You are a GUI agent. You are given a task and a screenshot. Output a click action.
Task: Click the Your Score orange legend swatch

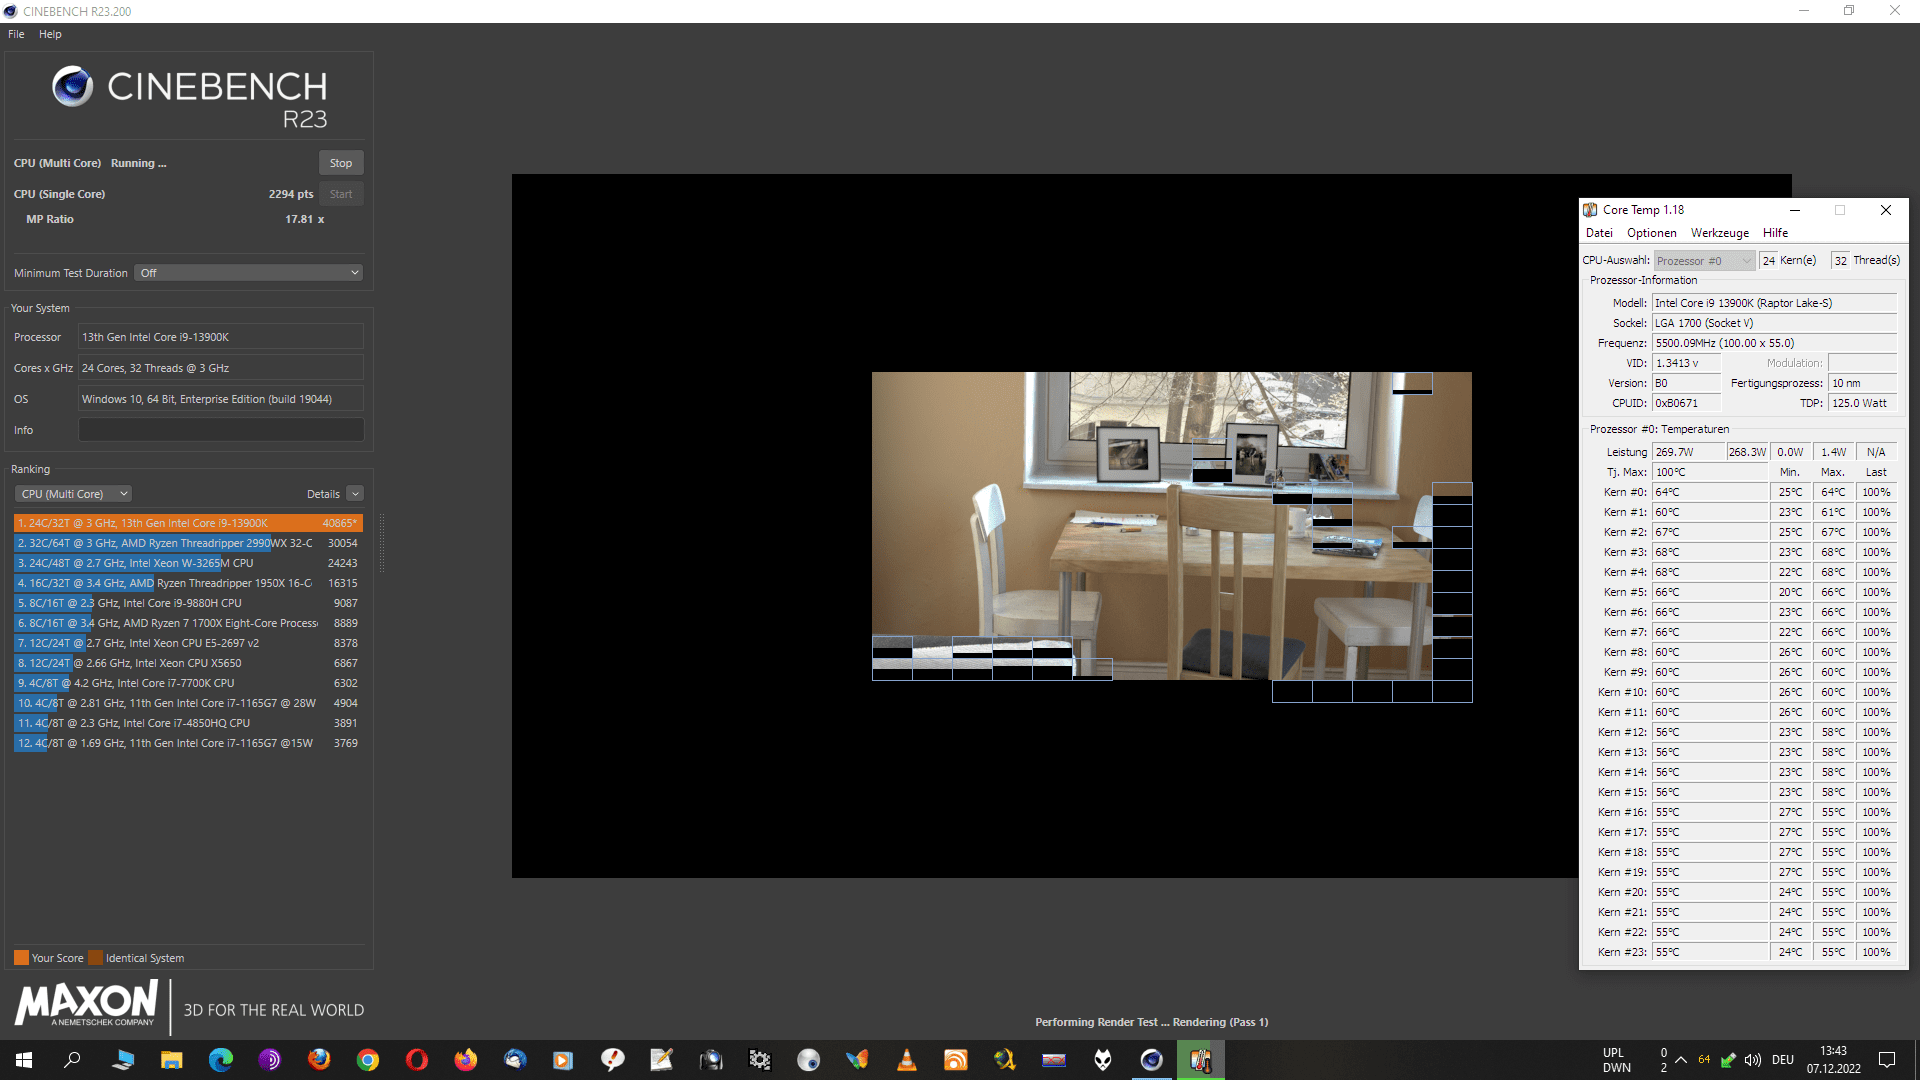tap(21, 958)
